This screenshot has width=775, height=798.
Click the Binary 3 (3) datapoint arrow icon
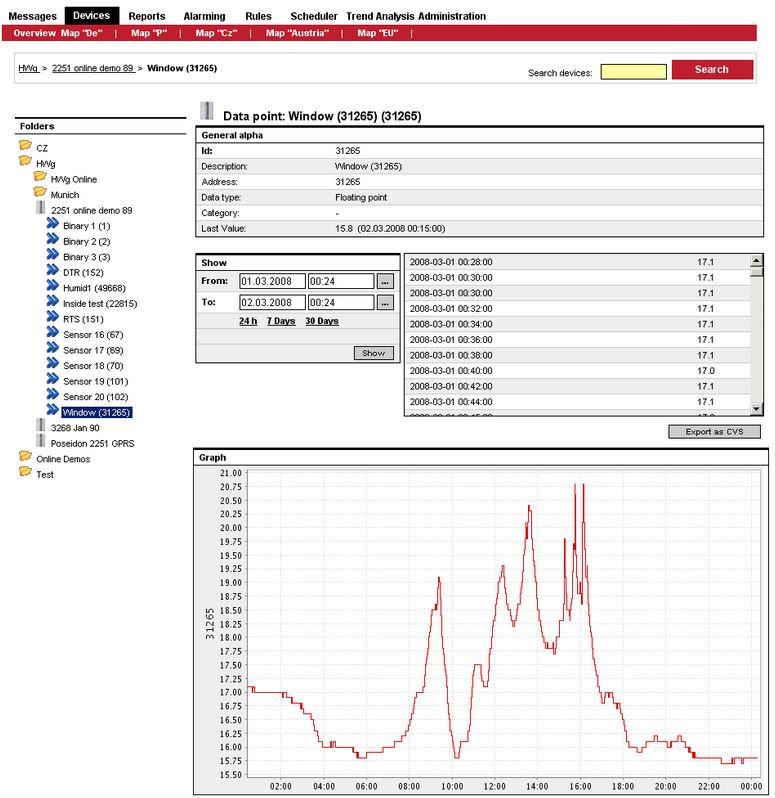point(52,254)
